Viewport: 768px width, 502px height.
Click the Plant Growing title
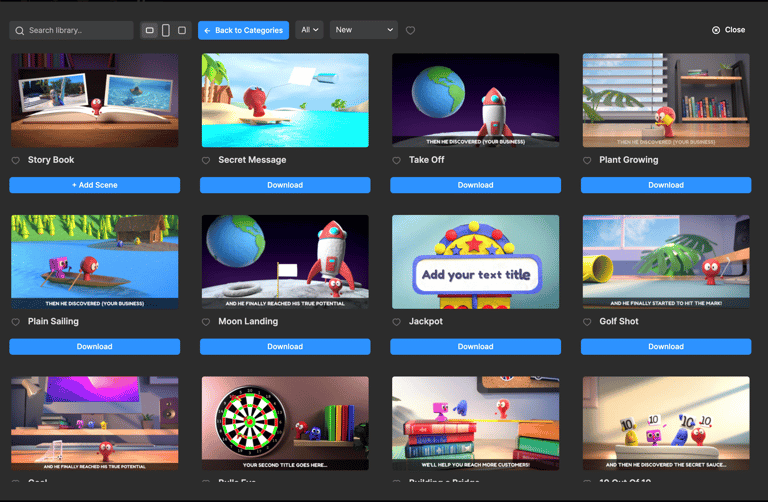(629, 160)
